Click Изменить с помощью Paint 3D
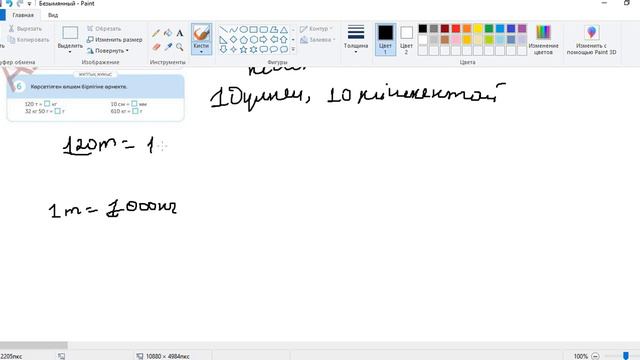 (x=591, y=40)
